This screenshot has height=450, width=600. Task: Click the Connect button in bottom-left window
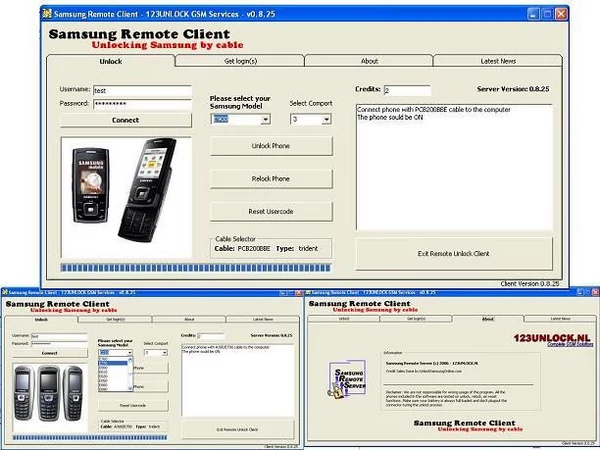(x=50, y=353)
